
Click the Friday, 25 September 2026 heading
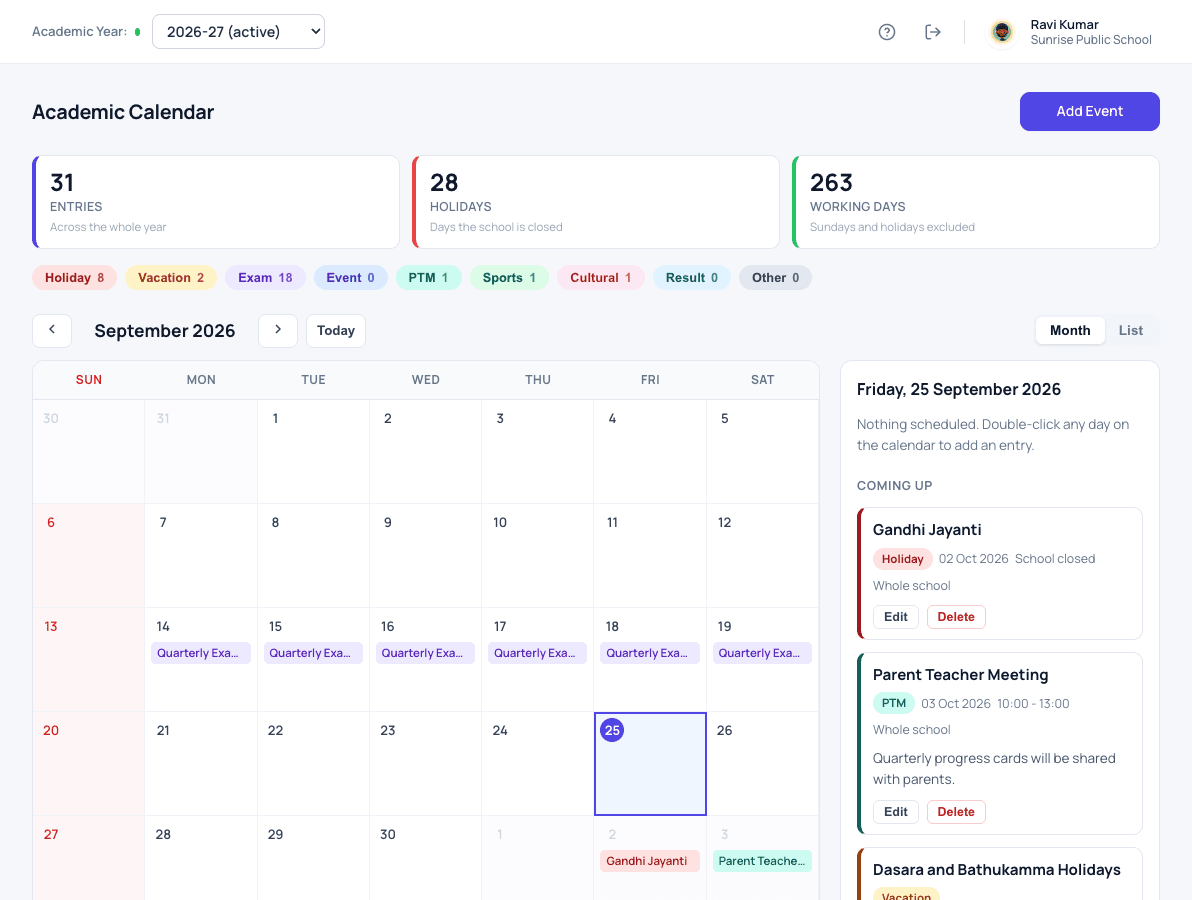(x=959, y=389)
